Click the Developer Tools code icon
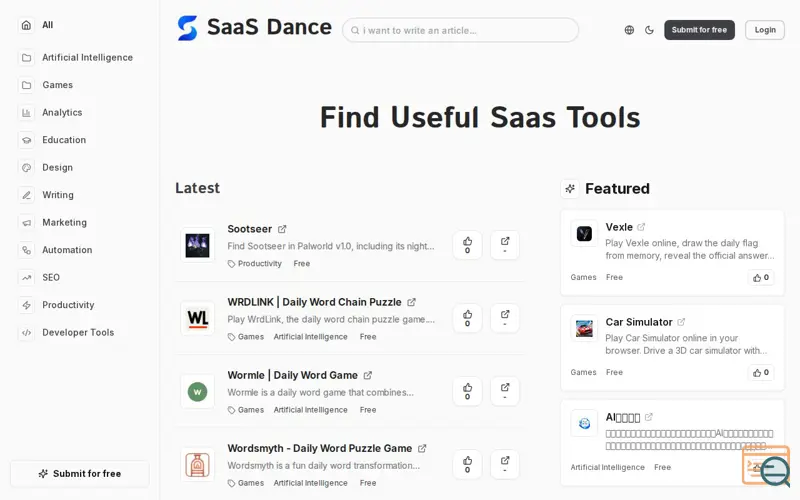The image size is (800, 500). pos(27,333)
